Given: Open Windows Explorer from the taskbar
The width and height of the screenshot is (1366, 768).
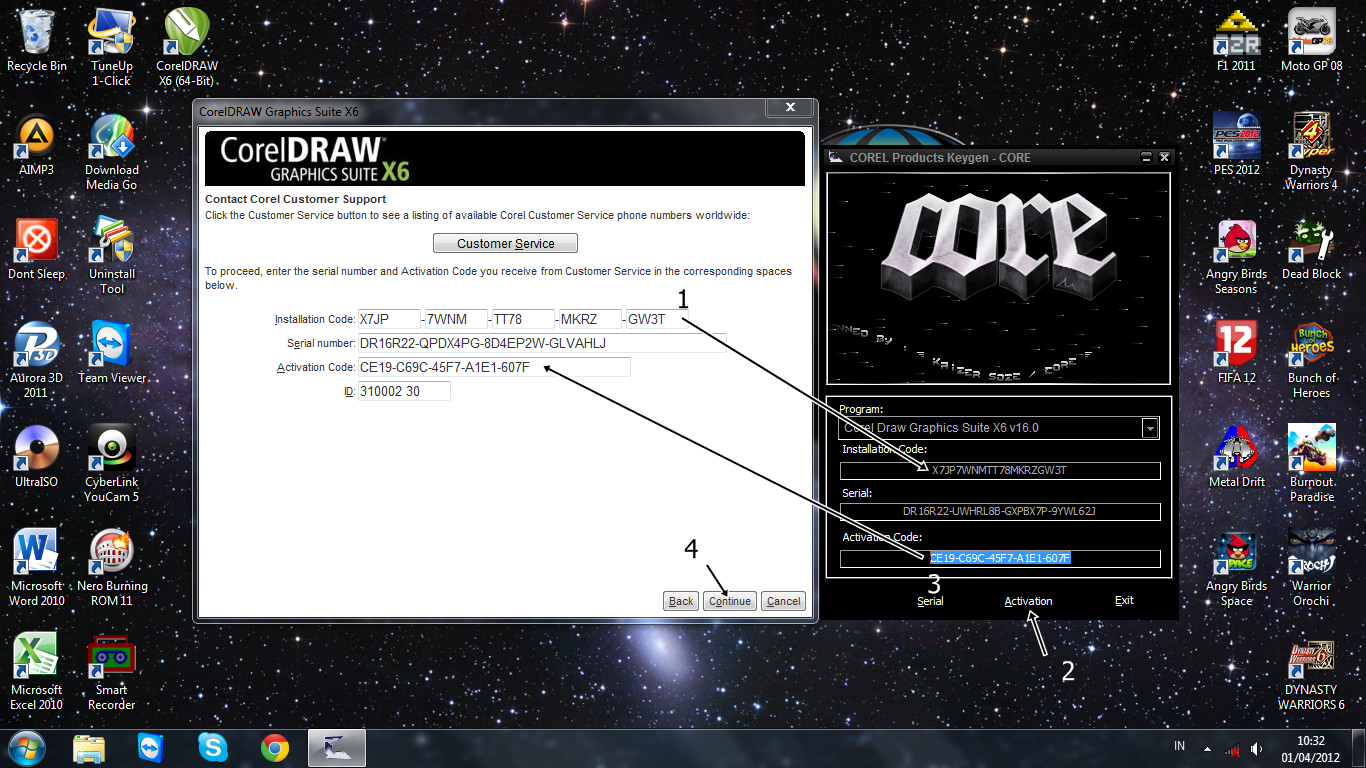Looking at the screenshot, I should click(89, 747).
